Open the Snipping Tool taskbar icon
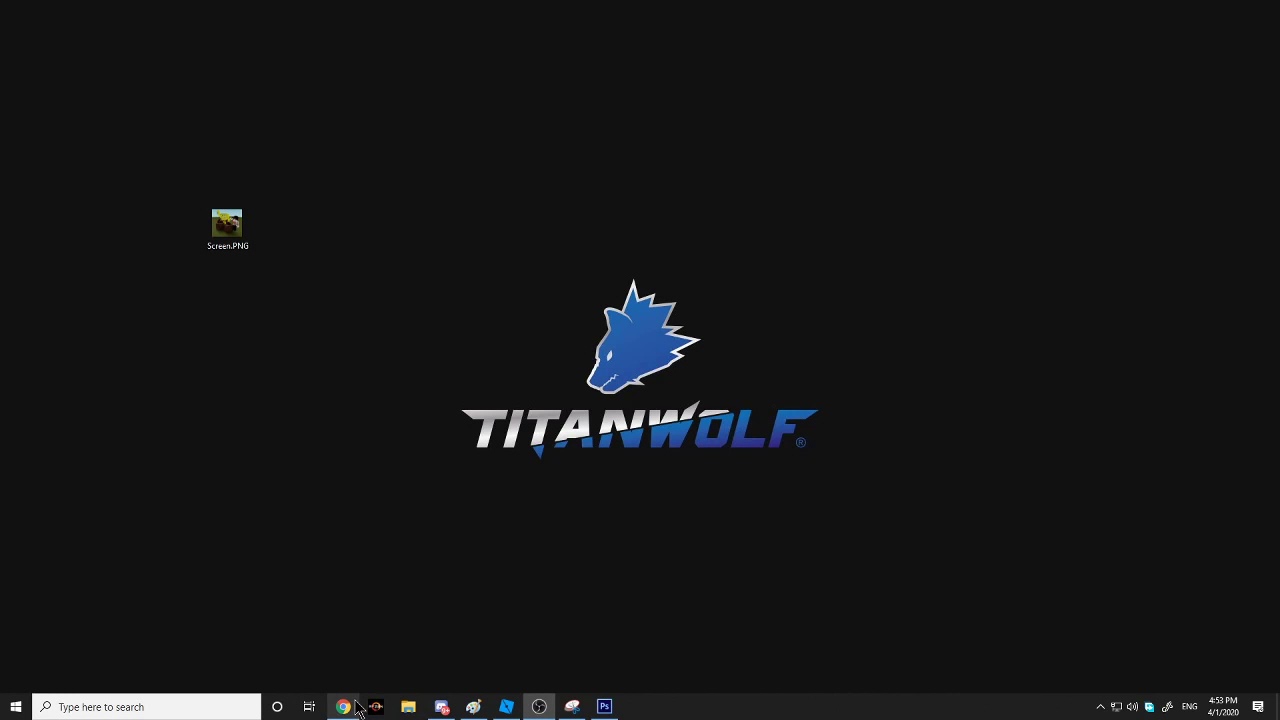The image size is (1280, 720). [572, 707]
